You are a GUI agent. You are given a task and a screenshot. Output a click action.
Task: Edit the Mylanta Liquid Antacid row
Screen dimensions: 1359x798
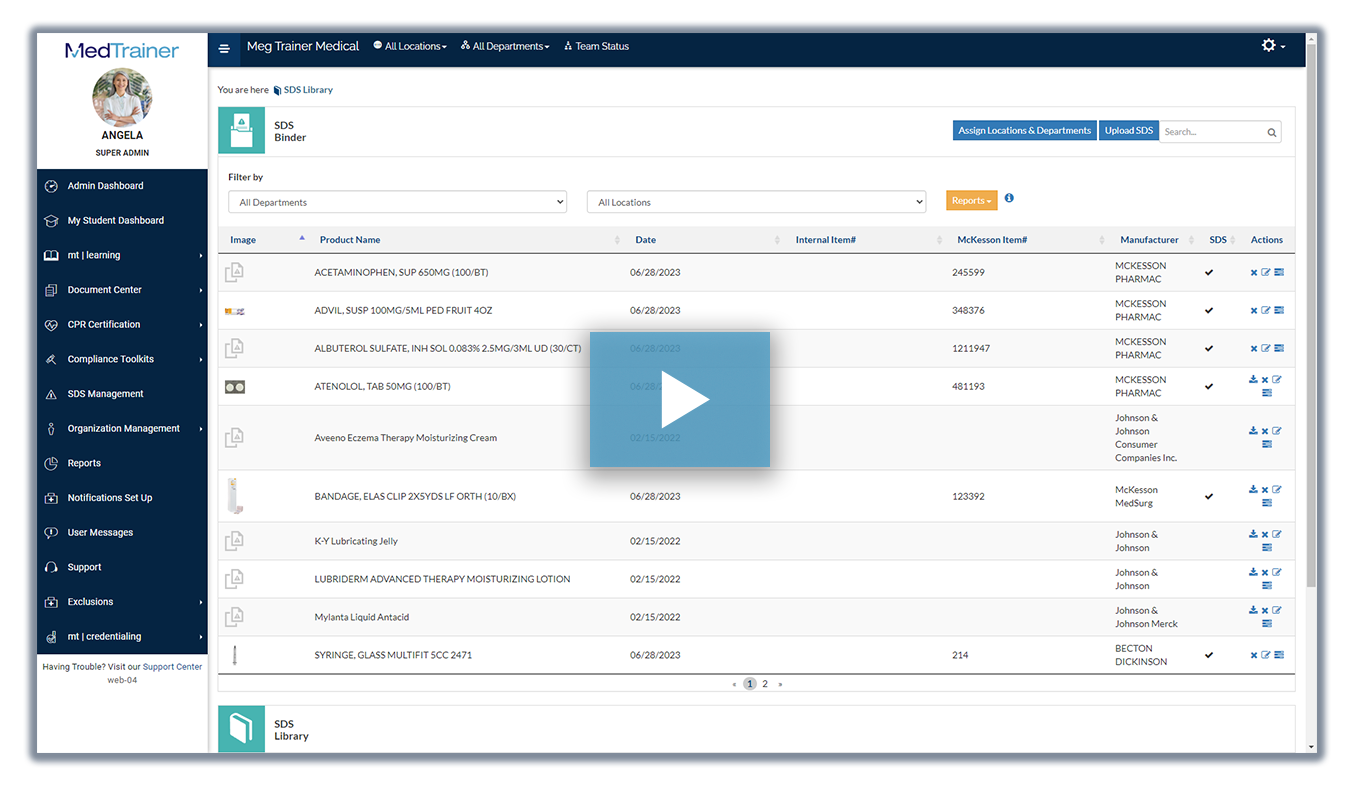[1277, 610]
